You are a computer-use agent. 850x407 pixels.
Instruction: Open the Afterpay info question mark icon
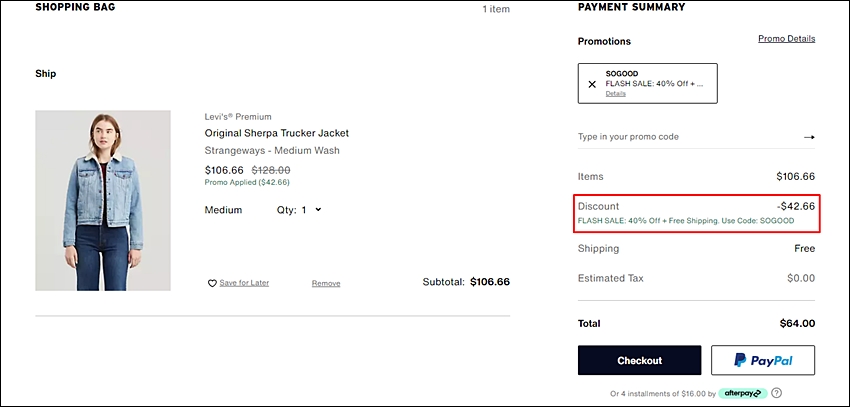coord(777,393)
